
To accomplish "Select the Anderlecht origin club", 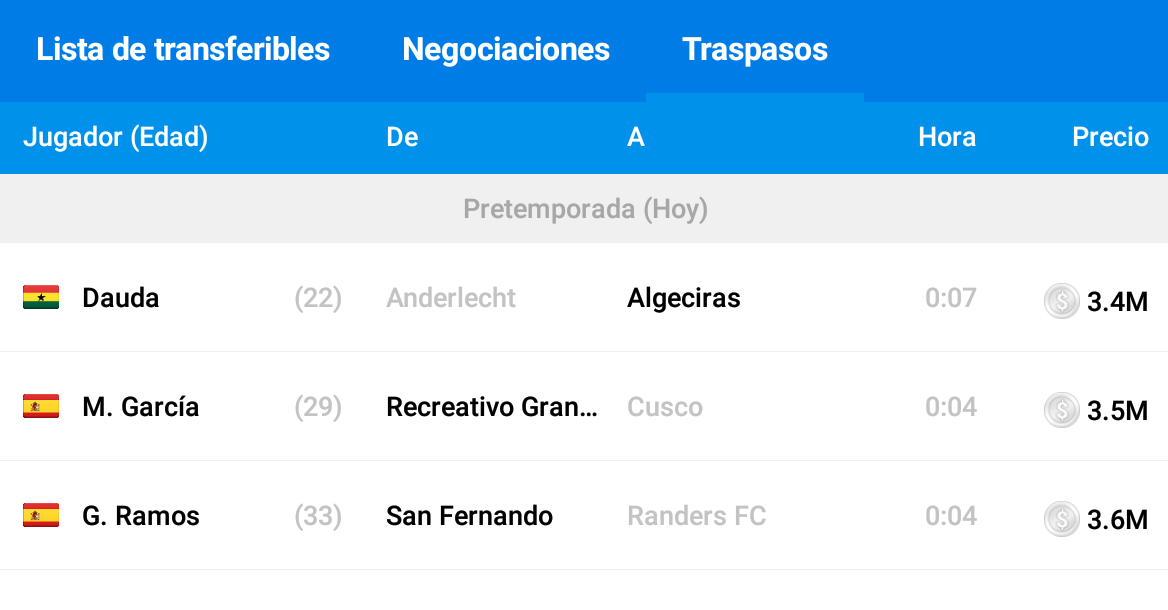I will 451,298.
